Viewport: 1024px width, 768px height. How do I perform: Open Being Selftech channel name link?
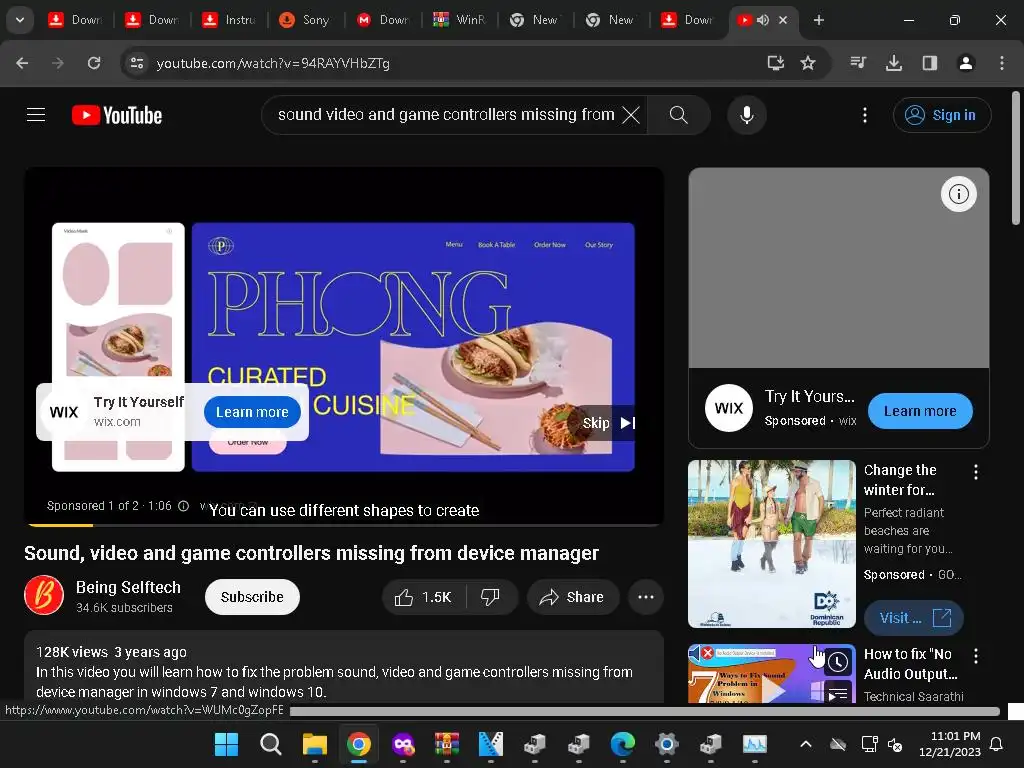[x=128, y=587]
